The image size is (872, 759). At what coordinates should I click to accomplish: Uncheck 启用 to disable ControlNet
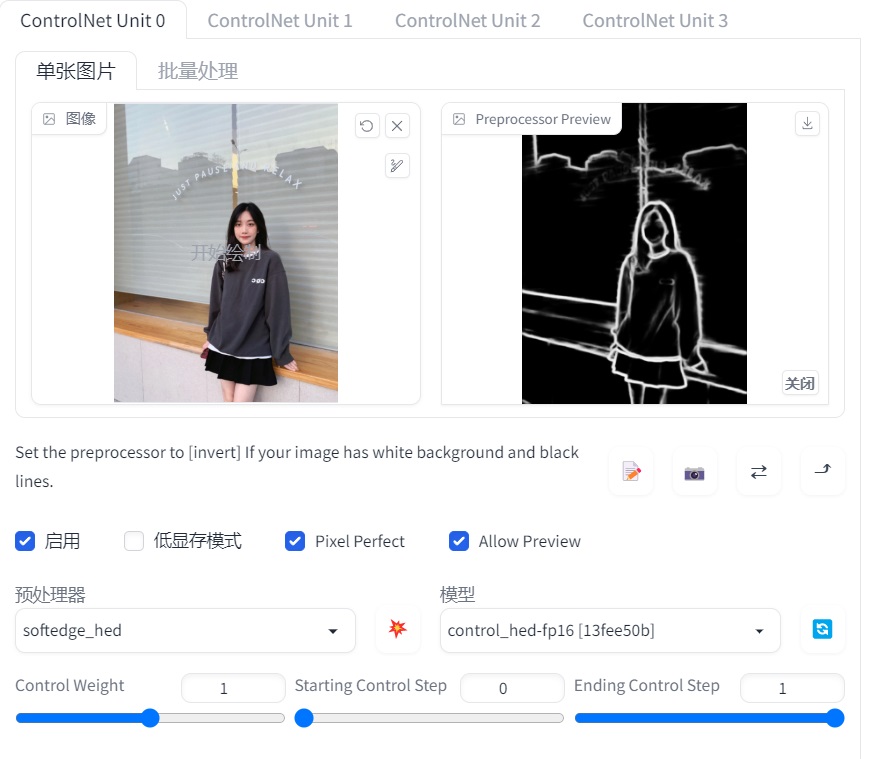coord(25,541)
